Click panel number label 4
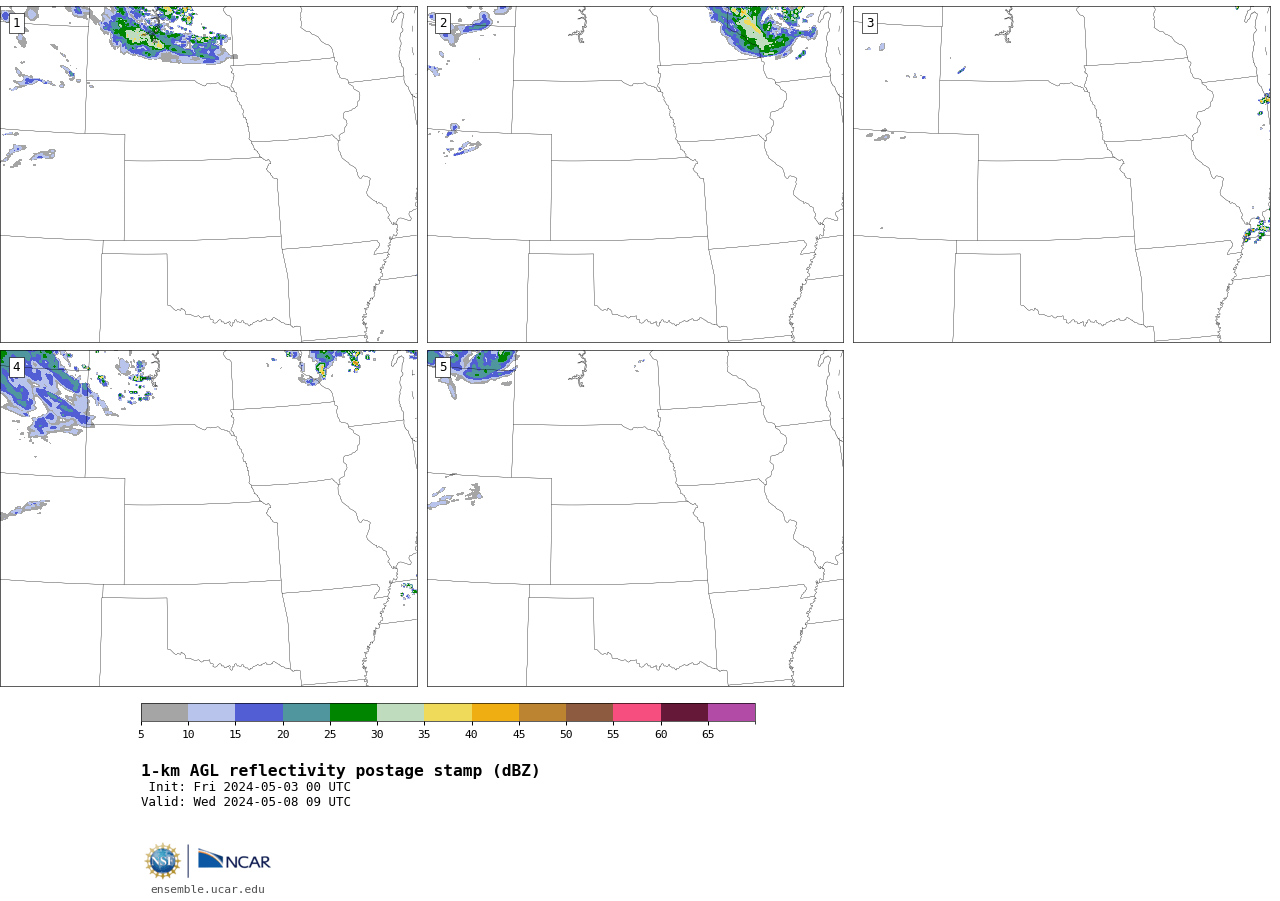1280x901 pixels. (16, 367)
